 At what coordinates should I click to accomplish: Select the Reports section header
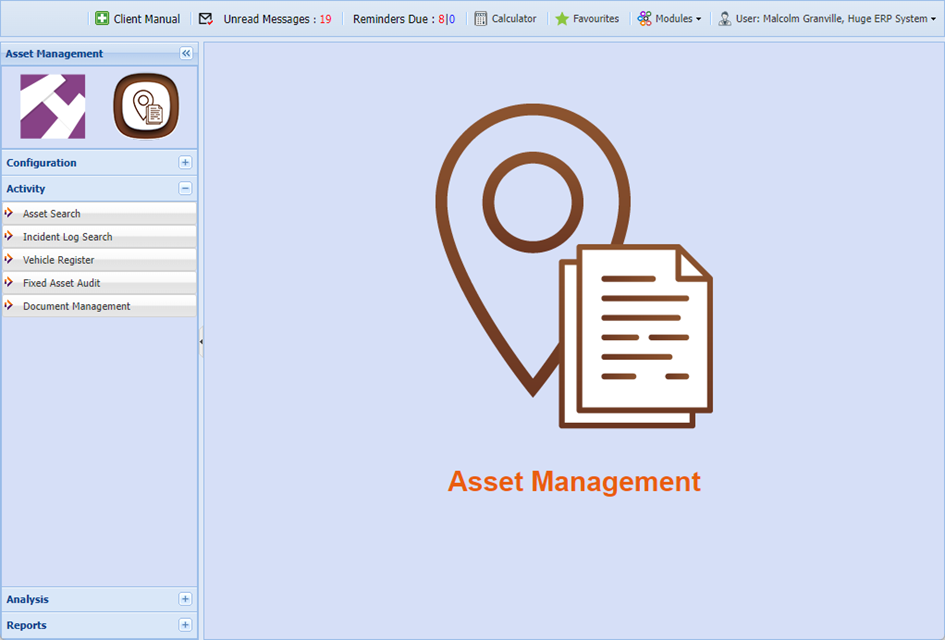(99, 625)
